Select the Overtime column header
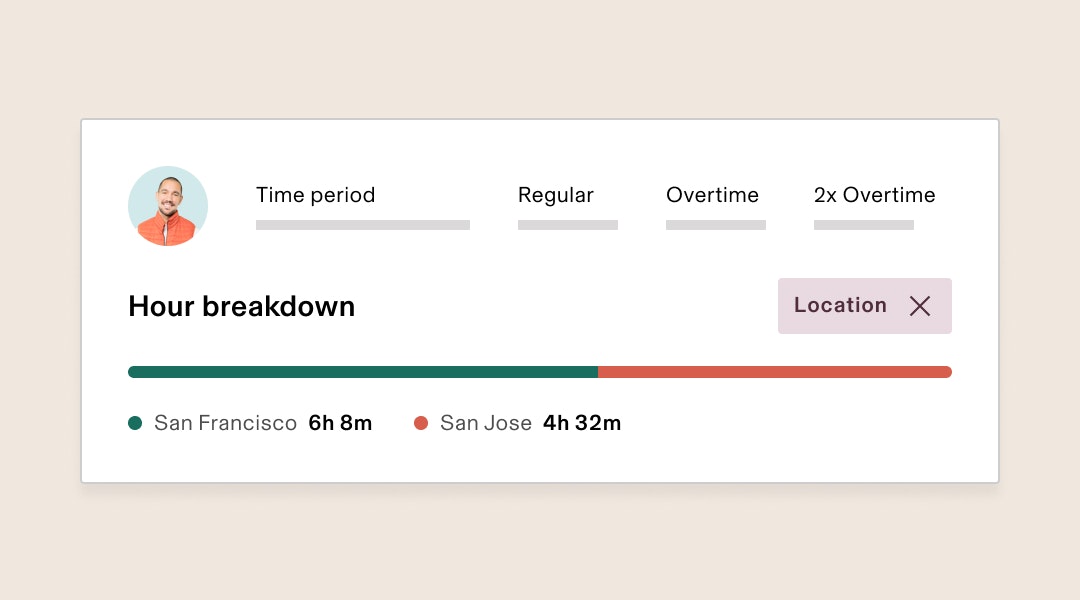Screen dimensions: 1080x600 (712, 195)
